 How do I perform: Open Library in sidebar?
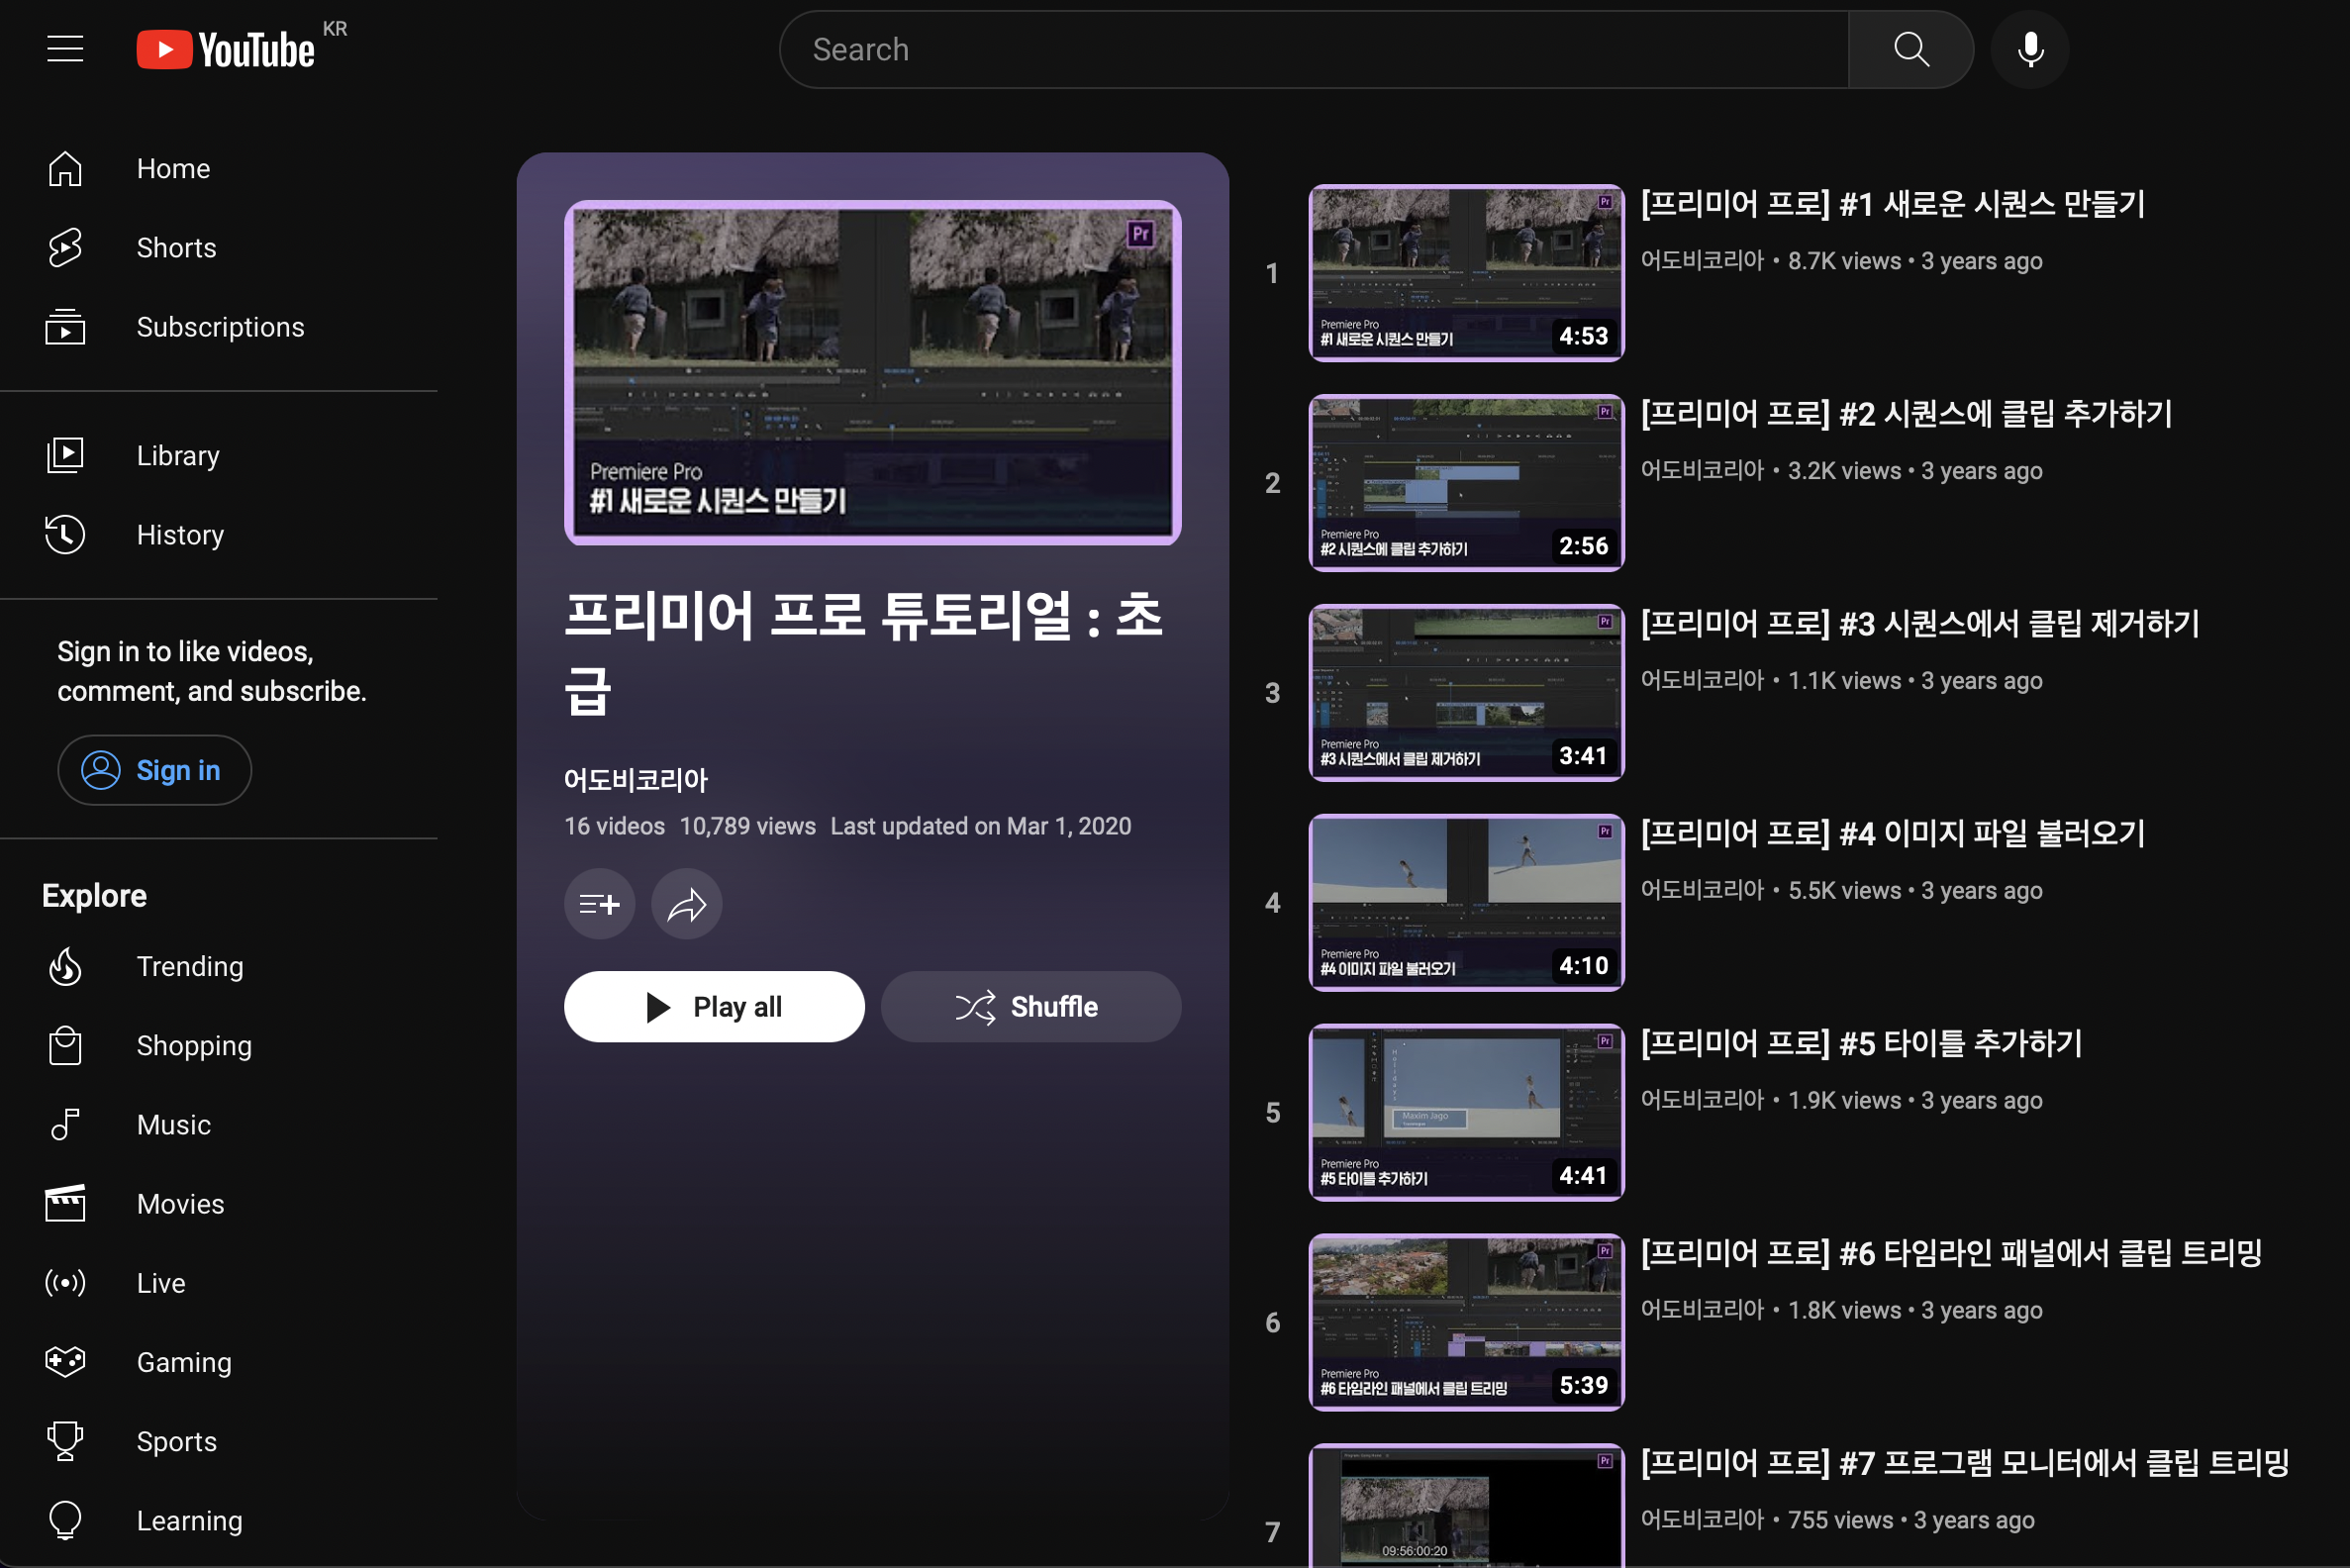(x=178, y=456)
